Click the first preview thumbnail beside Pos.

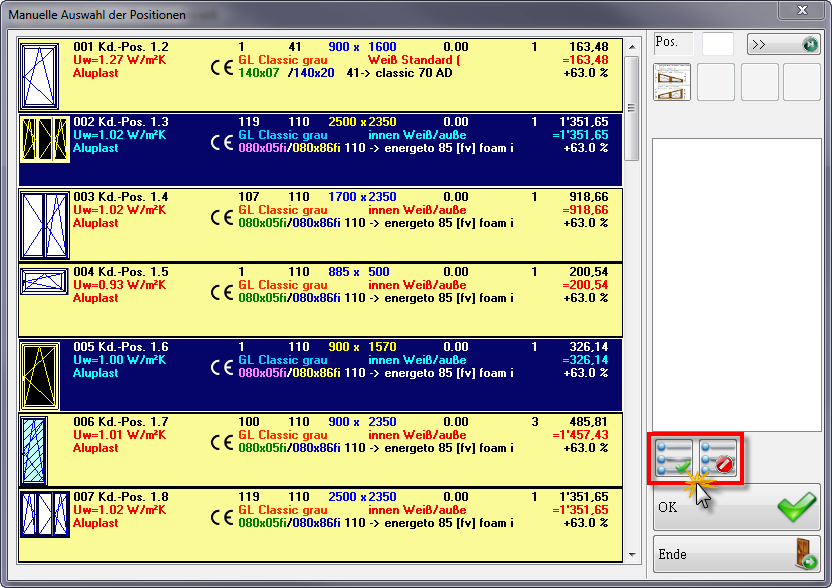pyautogui.click(x=672, y=82)
